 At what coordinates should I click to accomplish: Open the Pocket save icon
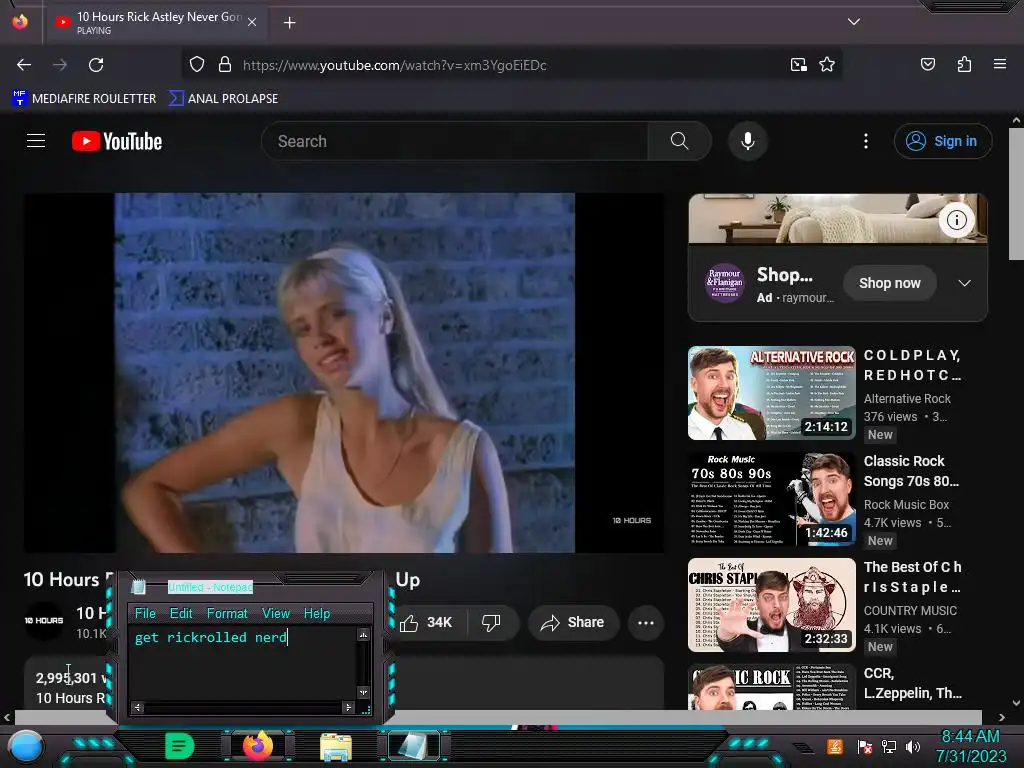tap(927, 64)
